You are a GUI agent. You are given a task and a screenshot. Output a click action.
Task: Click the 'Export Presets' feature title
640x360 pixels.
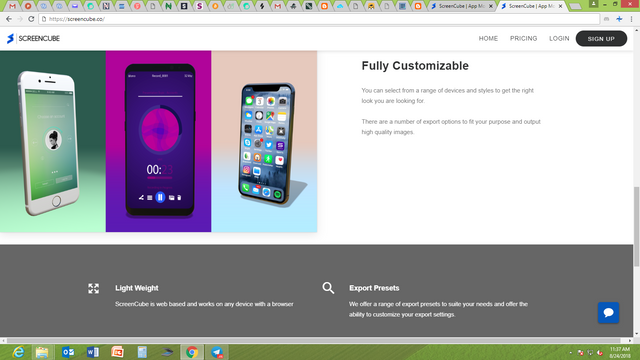[374, 288]
